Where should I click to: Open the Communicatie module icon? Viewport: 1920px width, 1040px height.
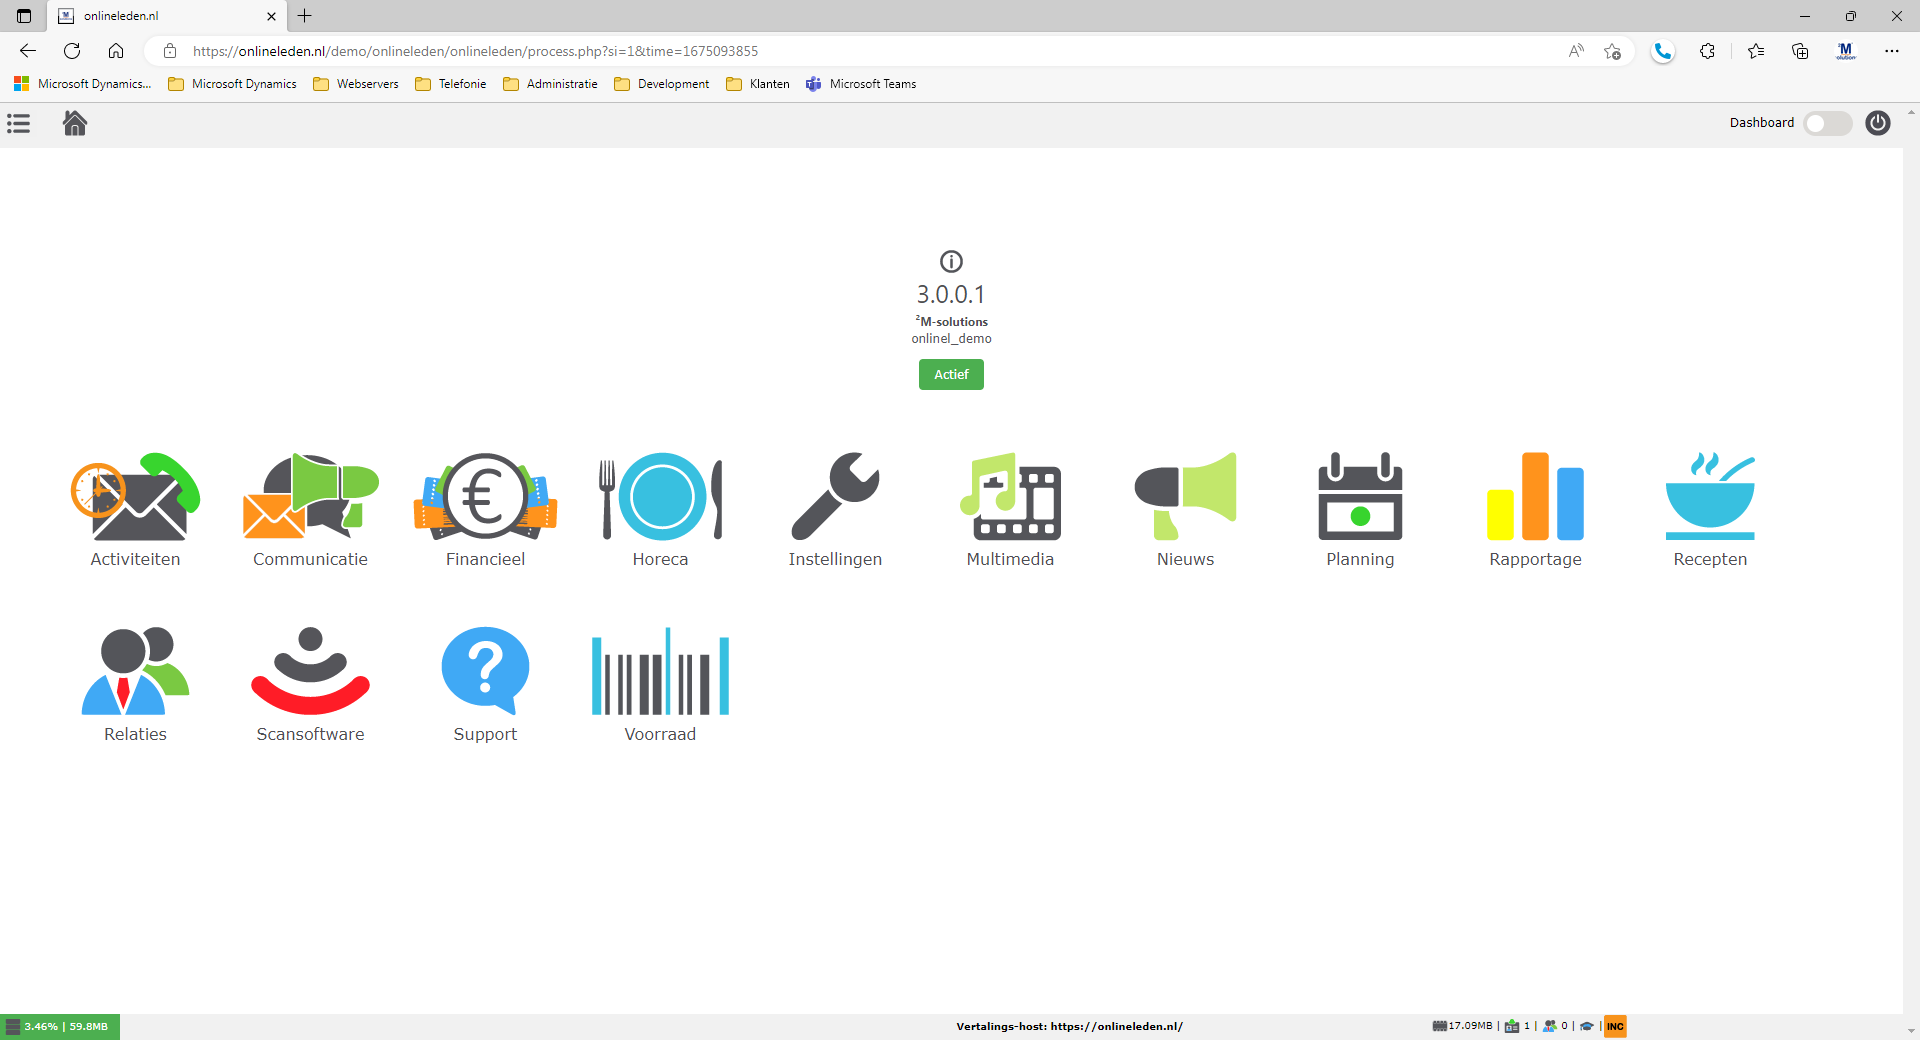[x=310, y=497]
